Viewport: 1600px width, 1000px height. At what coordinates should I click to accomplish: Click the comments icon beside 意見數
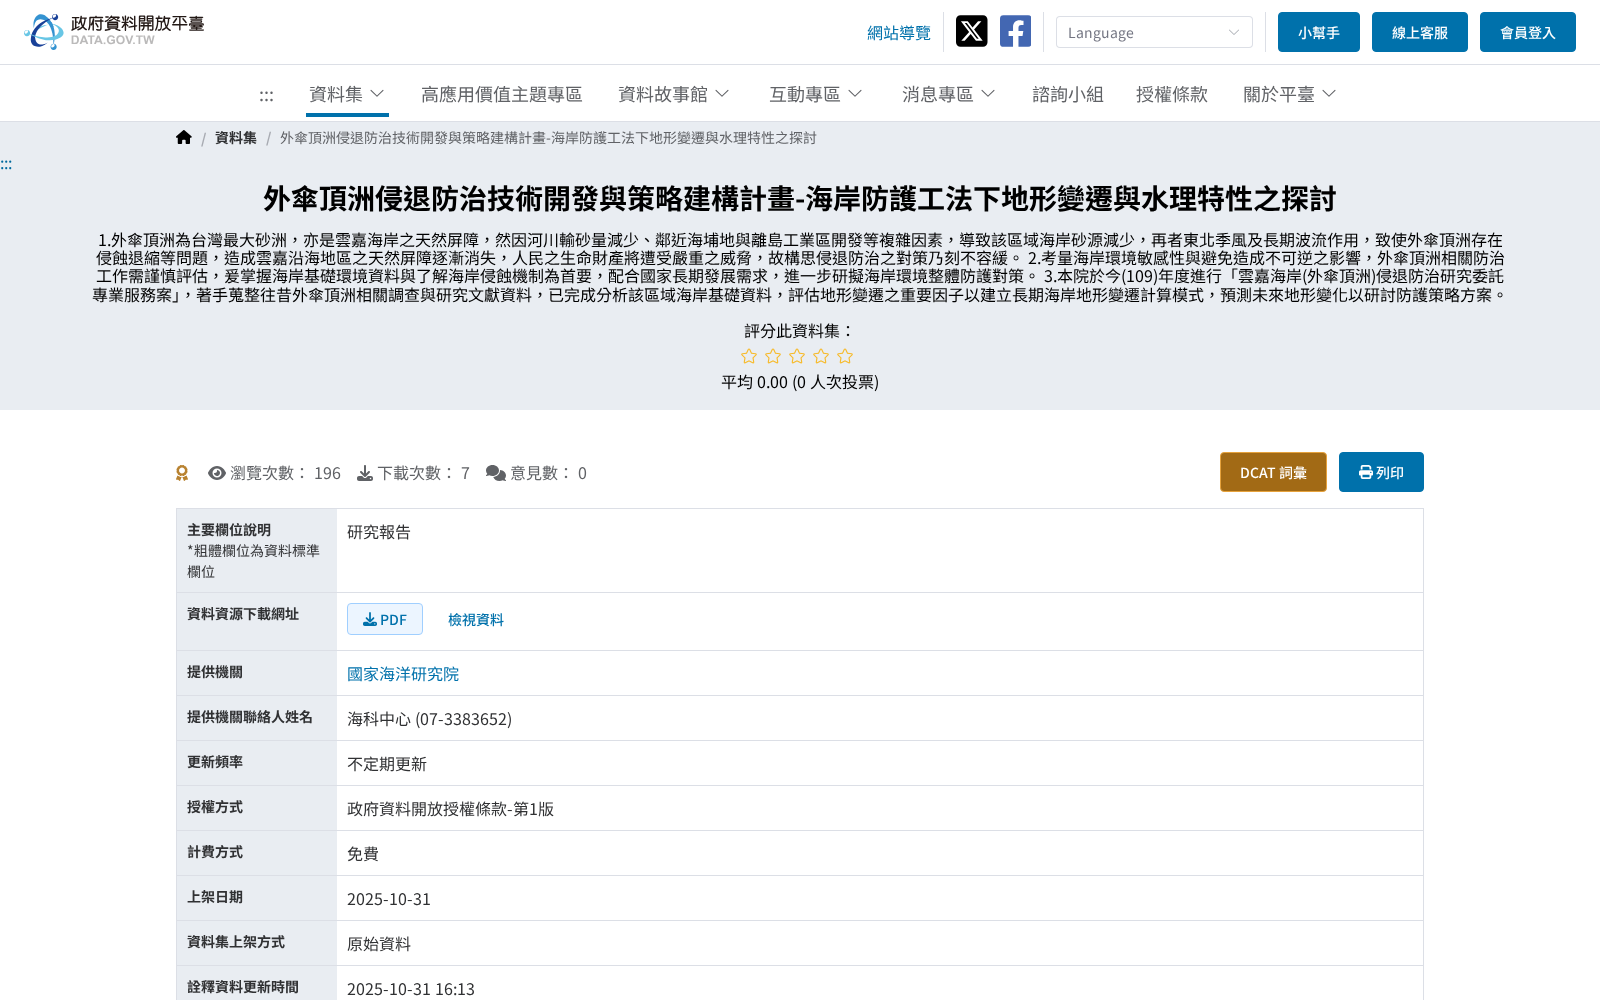[495, 473]
